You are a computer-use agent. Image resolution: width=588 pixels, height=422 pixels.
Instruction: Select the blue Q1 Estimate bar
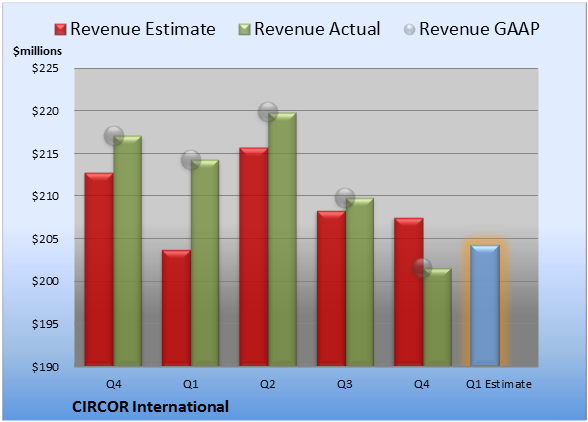(485, 306)
